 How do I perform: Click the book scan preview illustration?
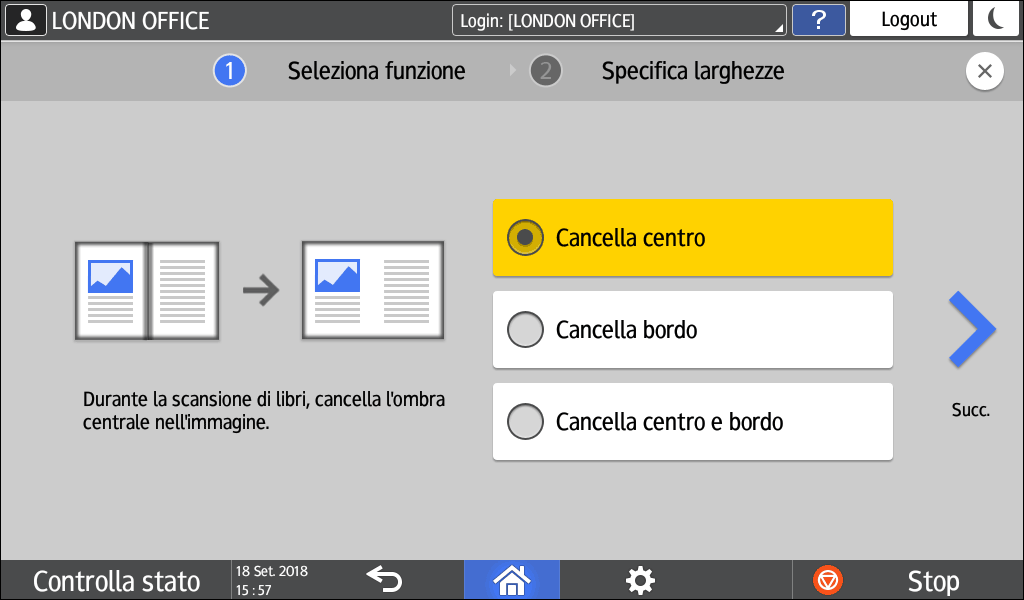tap(147, 290)
